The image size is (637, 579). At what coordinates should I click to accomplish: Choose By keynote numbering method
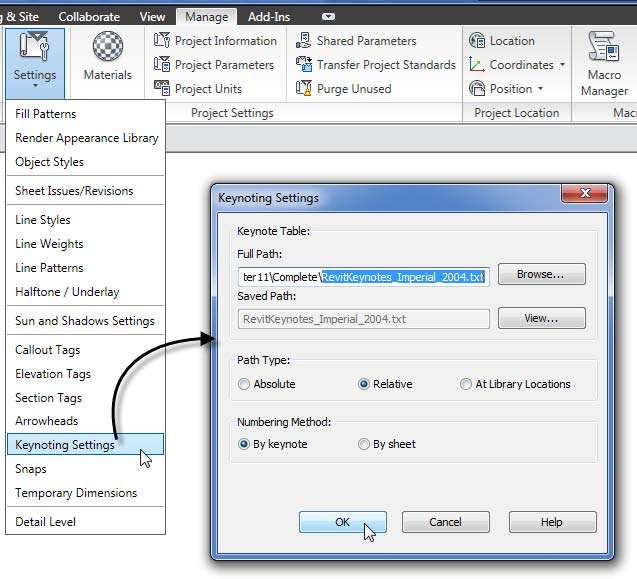[x=244, y=444]
